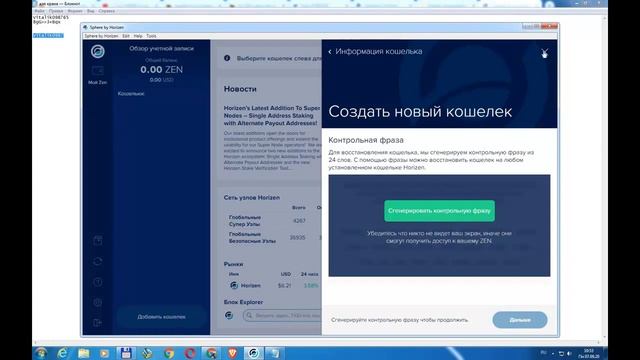
Task: Click the box icon in the sidebar
Action: pos(98,240)
